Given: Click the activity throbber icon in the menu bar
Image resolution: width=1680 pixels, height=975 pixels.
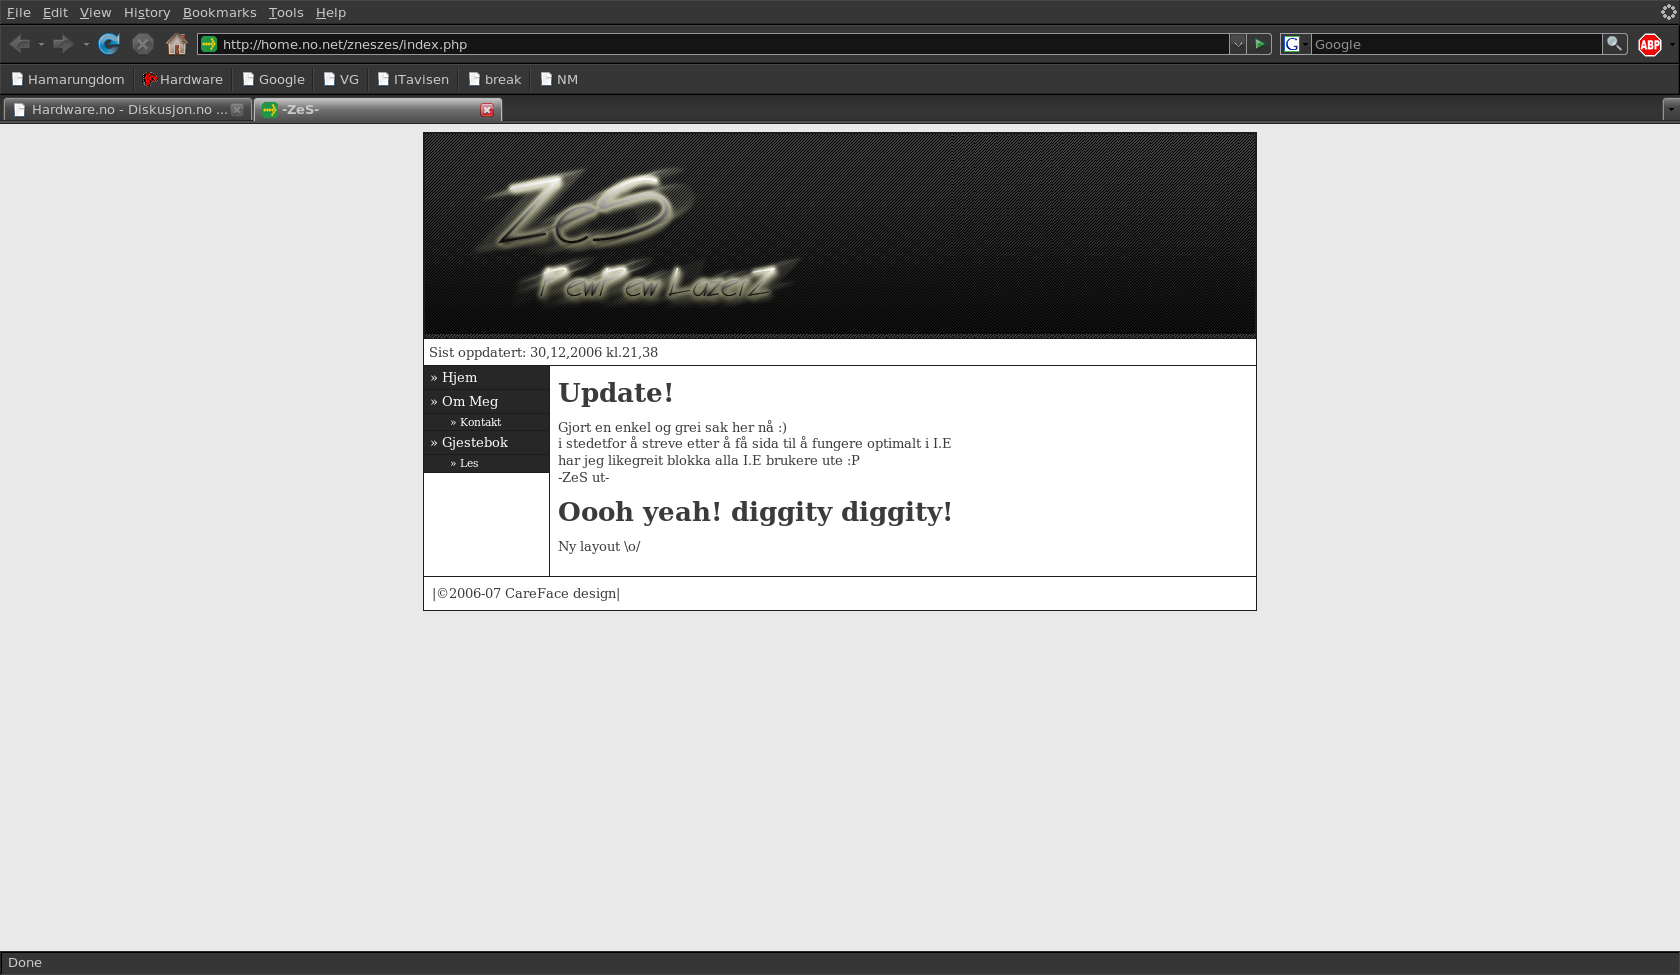Looking at the screenshot, I should (x=1668, y=12).
